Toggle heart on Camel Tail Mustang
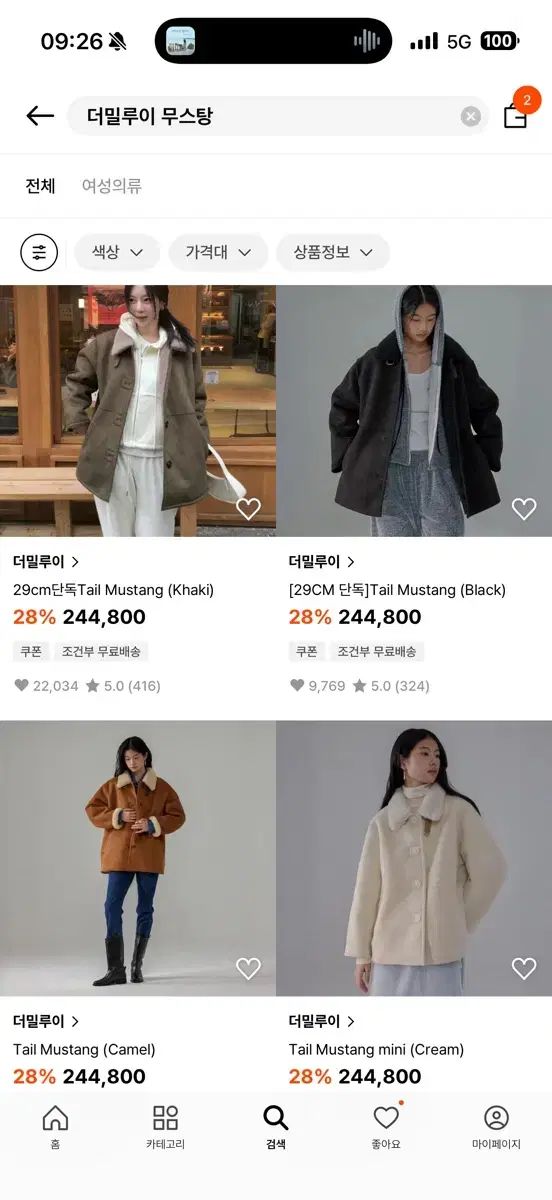The width and height of the screenshot is (552, 1200). [x=248, y=968]
